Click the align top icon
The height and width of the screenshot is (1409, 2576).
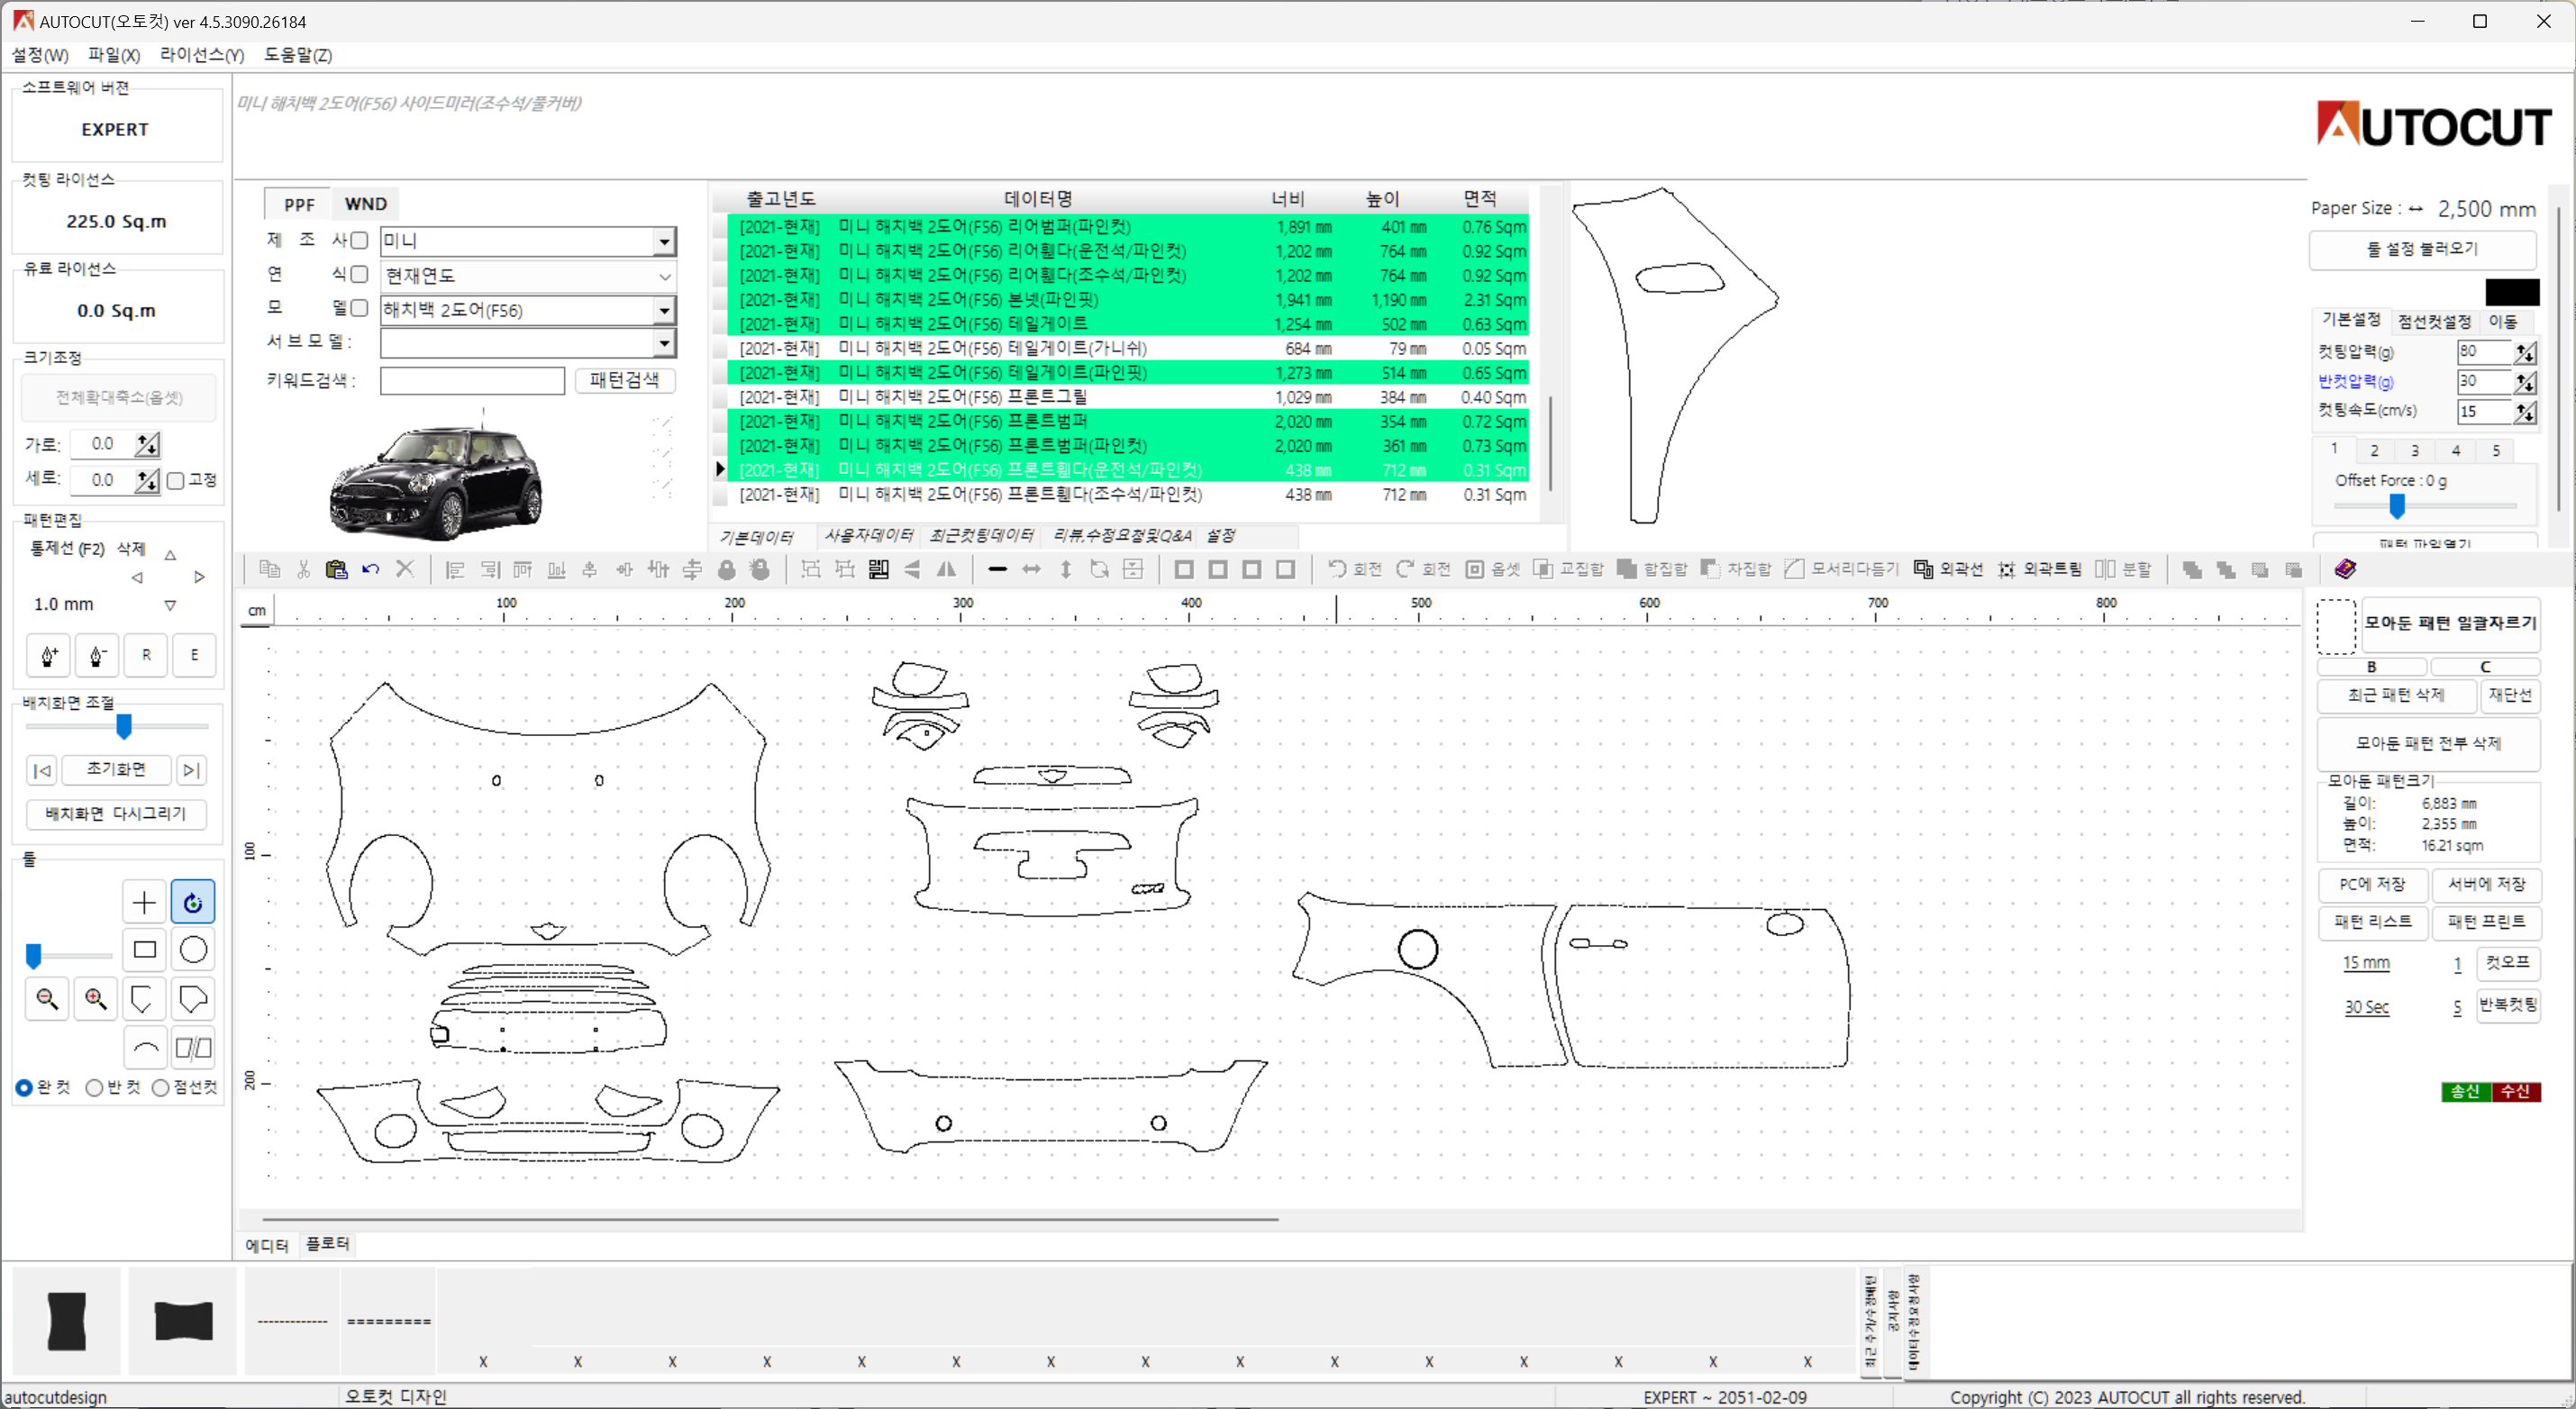pyautogui.click(x=523, y=569)
